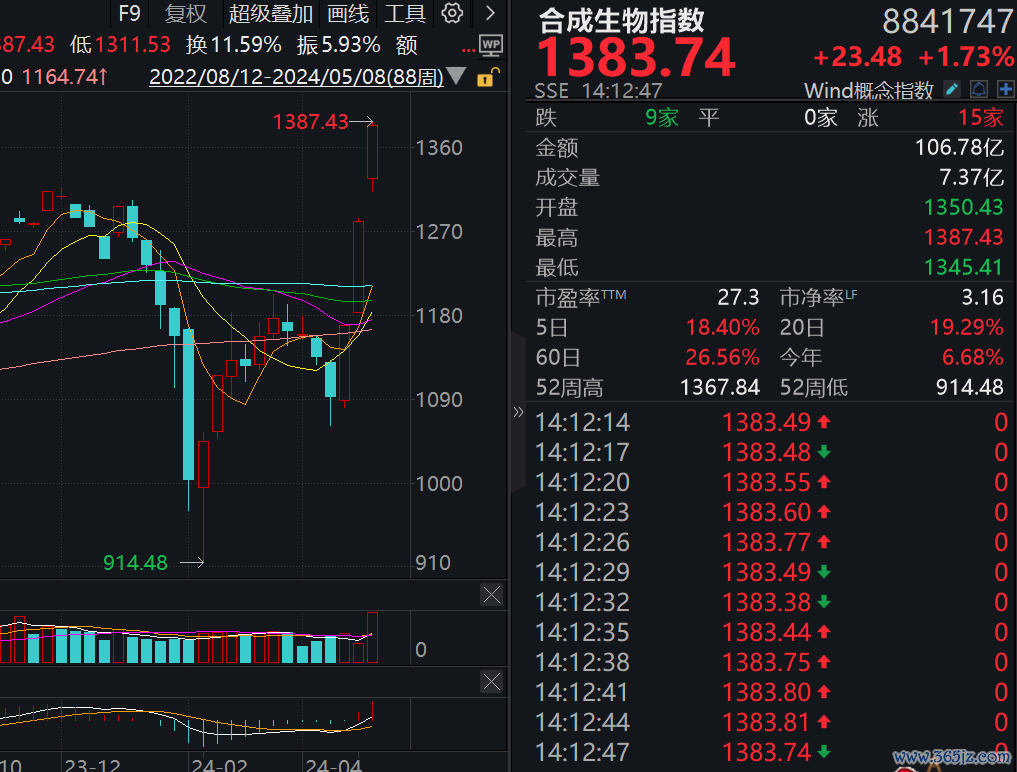This screenshot has height=772, width=1017.
Task: Open the F9 menu item
Action: coord(130,13)
